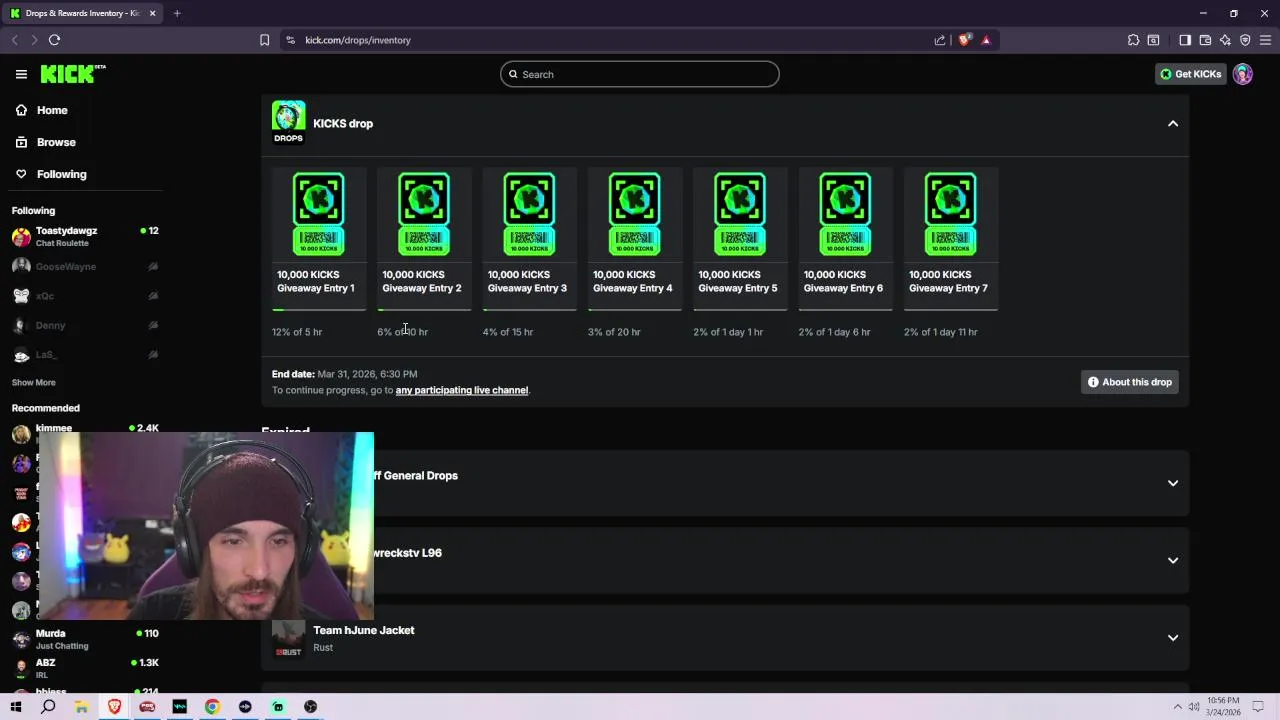Open a new browser tab
The width and height of the screenshot is (1280, 720).
pyautogui.click(x=177, y=13)
